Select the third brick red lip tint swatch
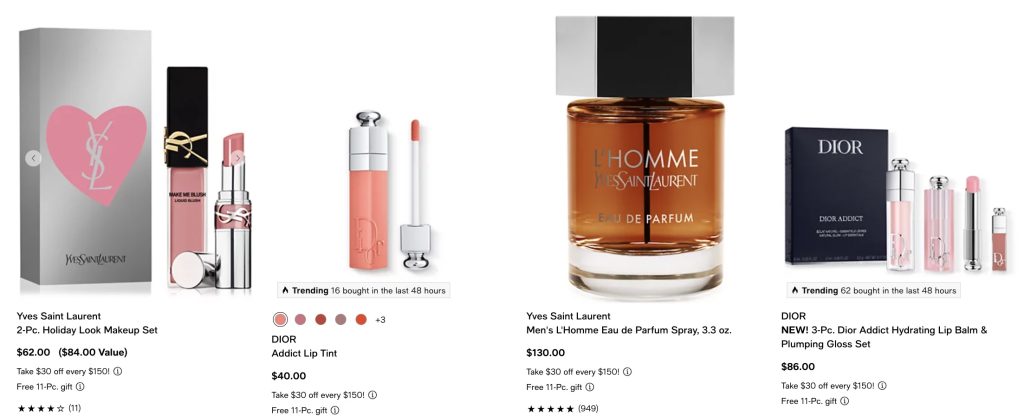 (x=321, y=319)
